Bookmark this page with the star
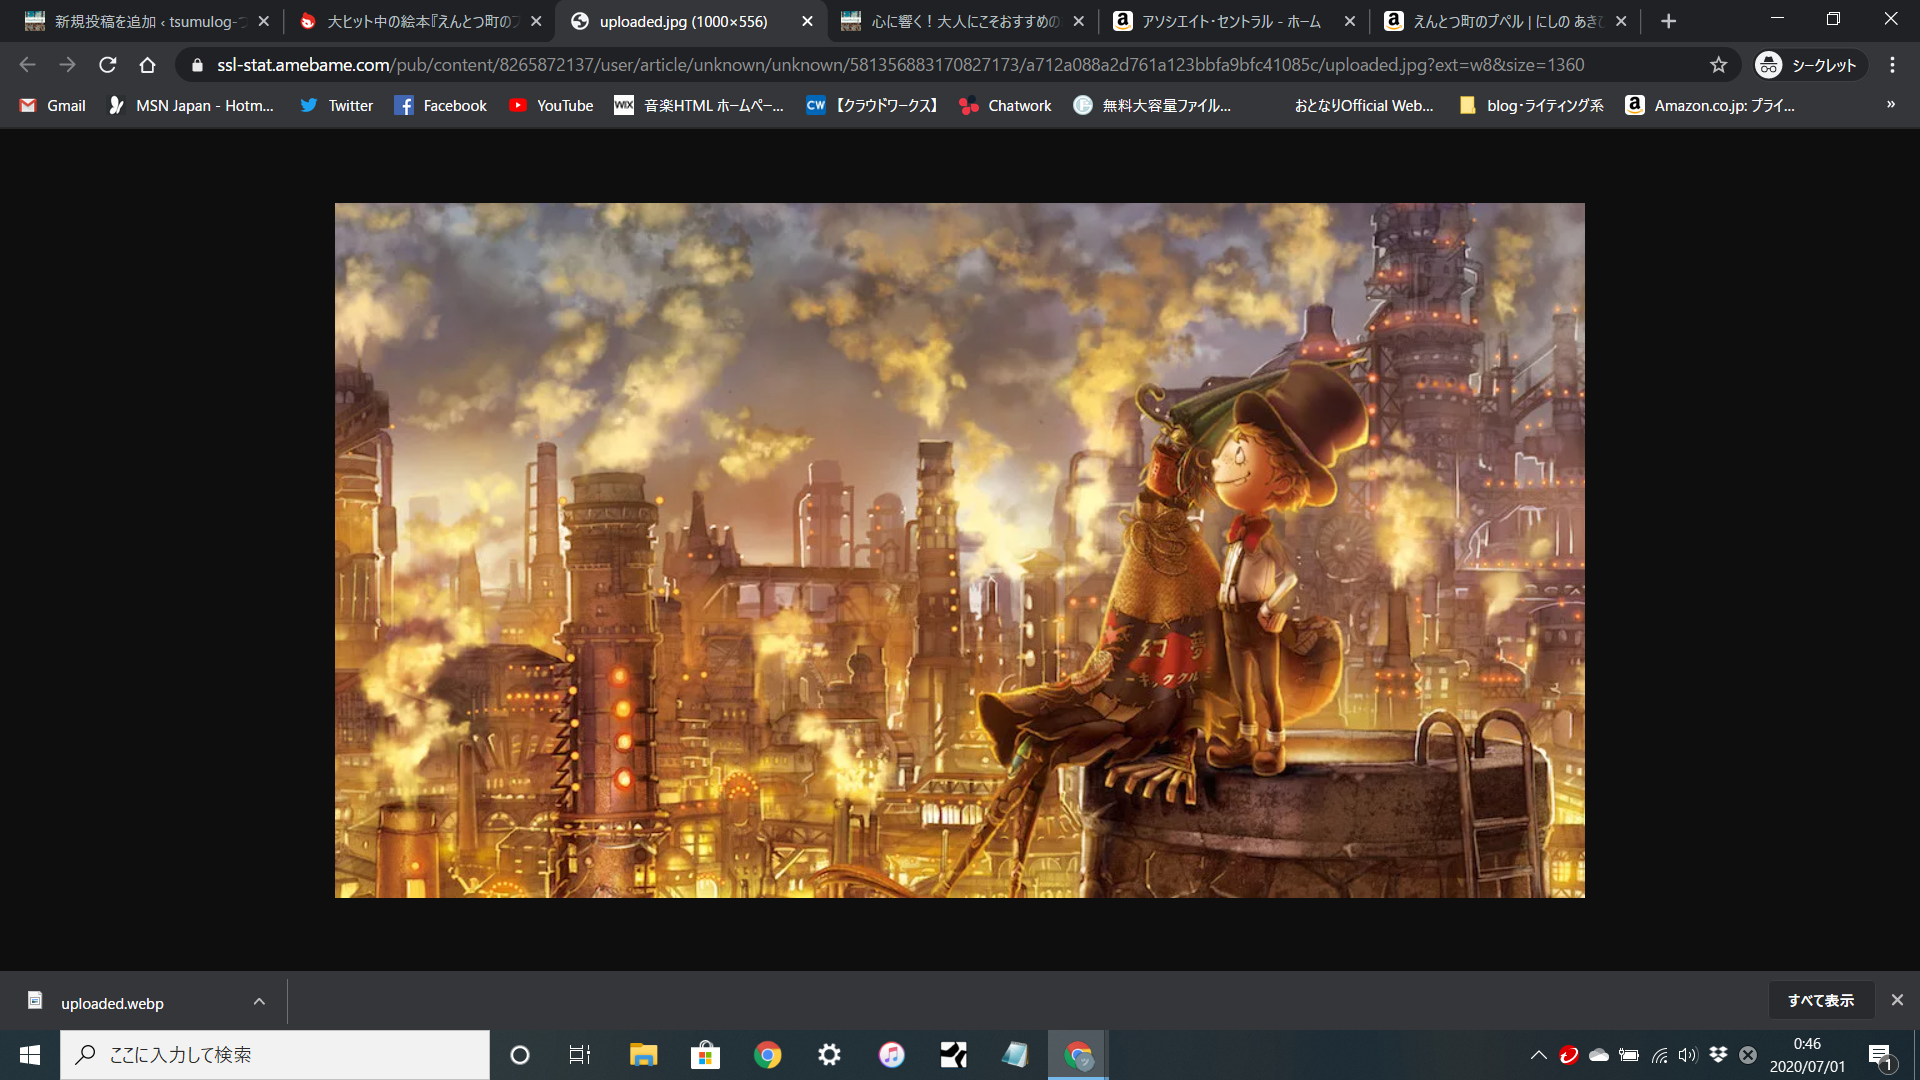This screenshot has height=1080, width=1920. pos(1718,65)
